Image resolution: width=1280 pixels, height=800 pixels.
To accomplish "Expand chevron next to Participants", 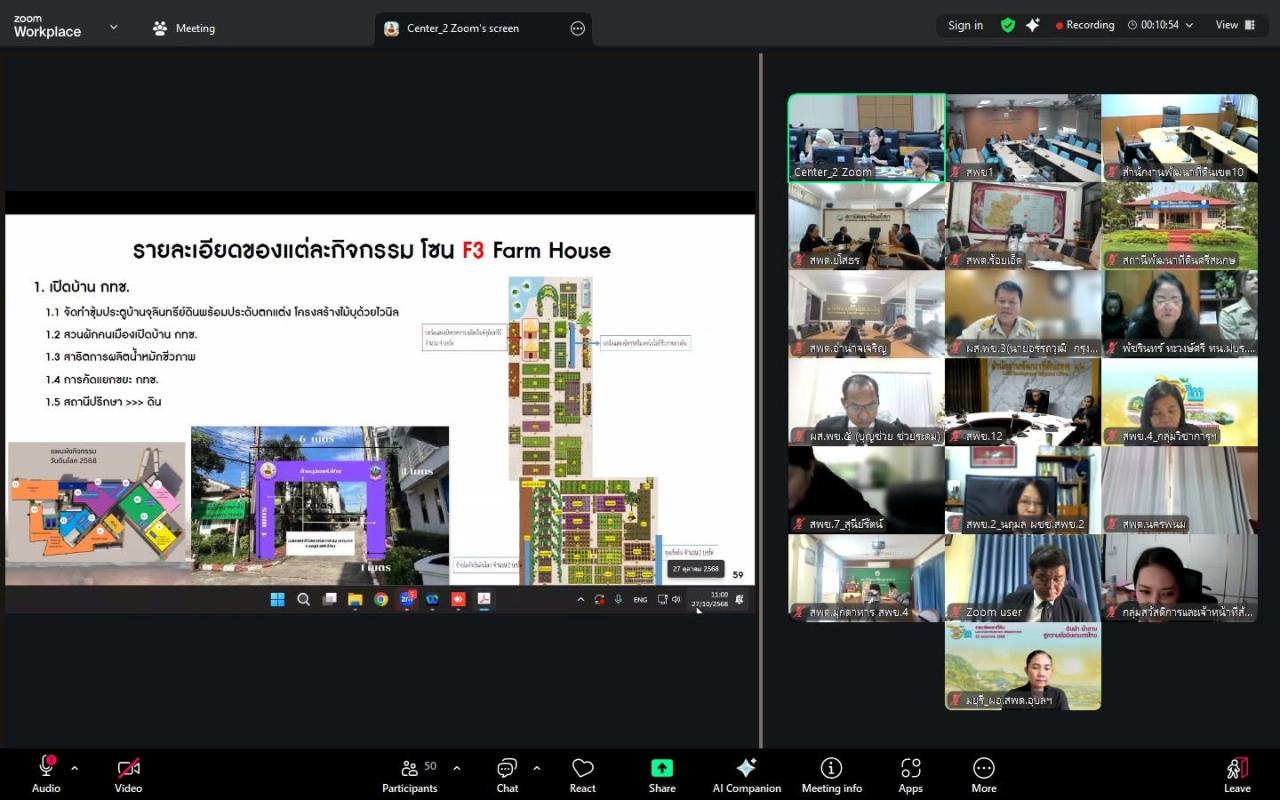I will click(457, 768).
